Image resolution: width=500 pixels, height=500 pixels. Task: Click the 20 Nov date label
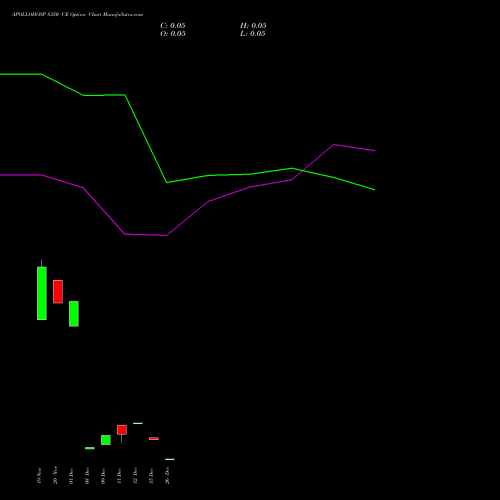[55, 476]
